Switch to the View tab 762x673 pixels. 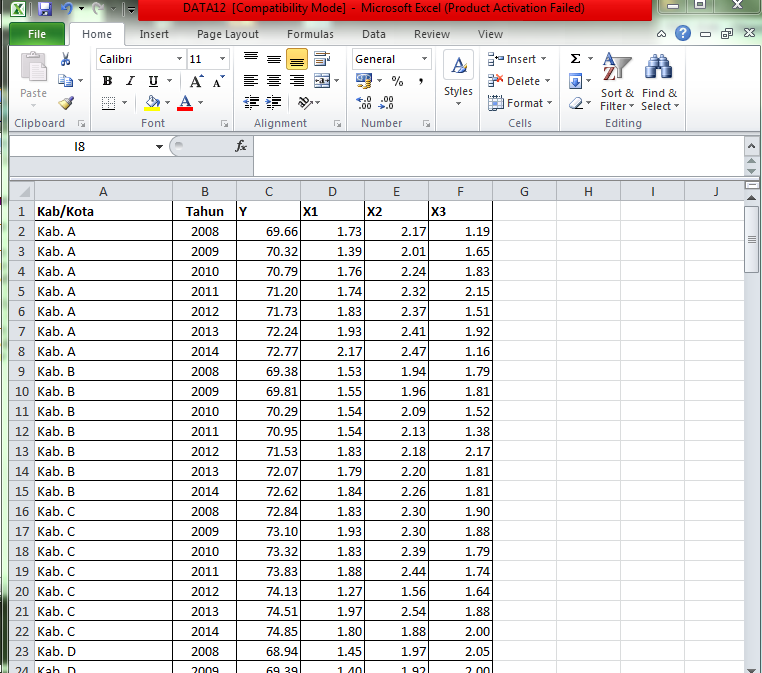[490, 34]
